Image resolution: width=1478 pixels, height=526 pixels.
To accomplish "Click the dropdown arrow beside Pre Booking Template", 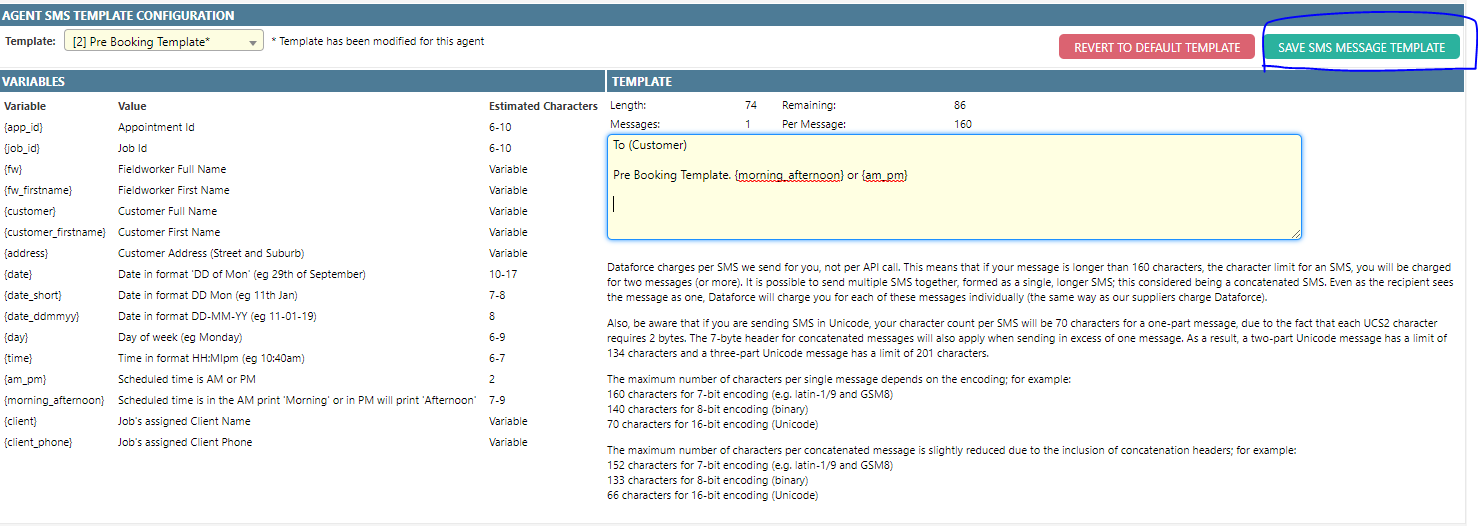I will coord(253,43).
